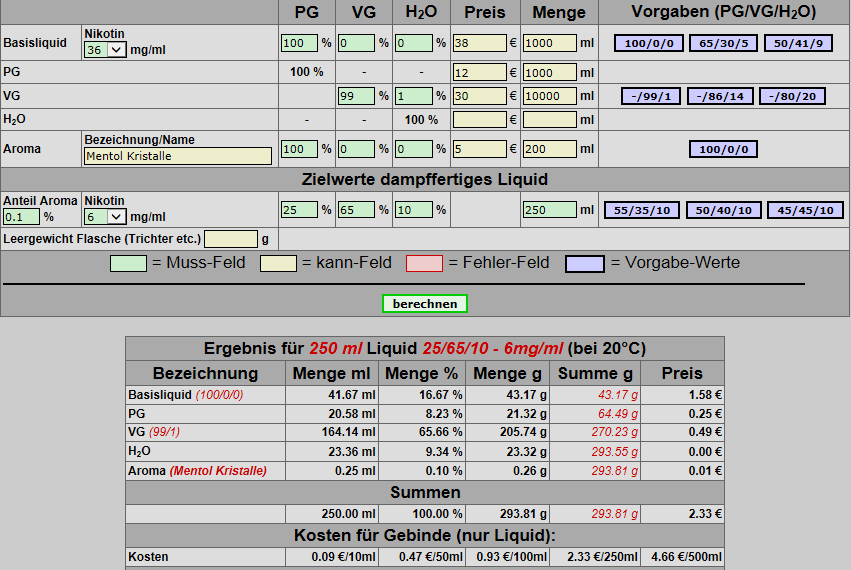
Task: Click the berechnen button
Action: pos(424,304)
